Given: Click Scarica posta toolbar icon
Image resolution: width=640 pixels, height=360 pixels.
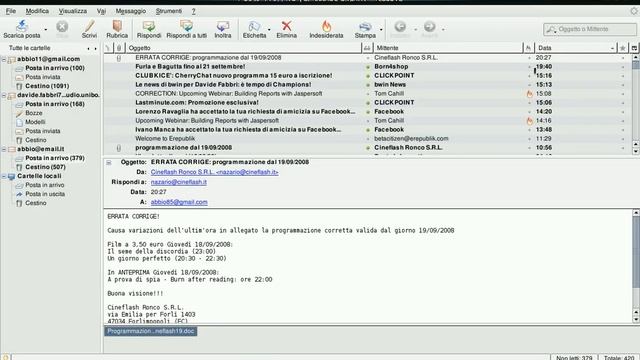Looking at the screenshot, I should pos(22,26).
